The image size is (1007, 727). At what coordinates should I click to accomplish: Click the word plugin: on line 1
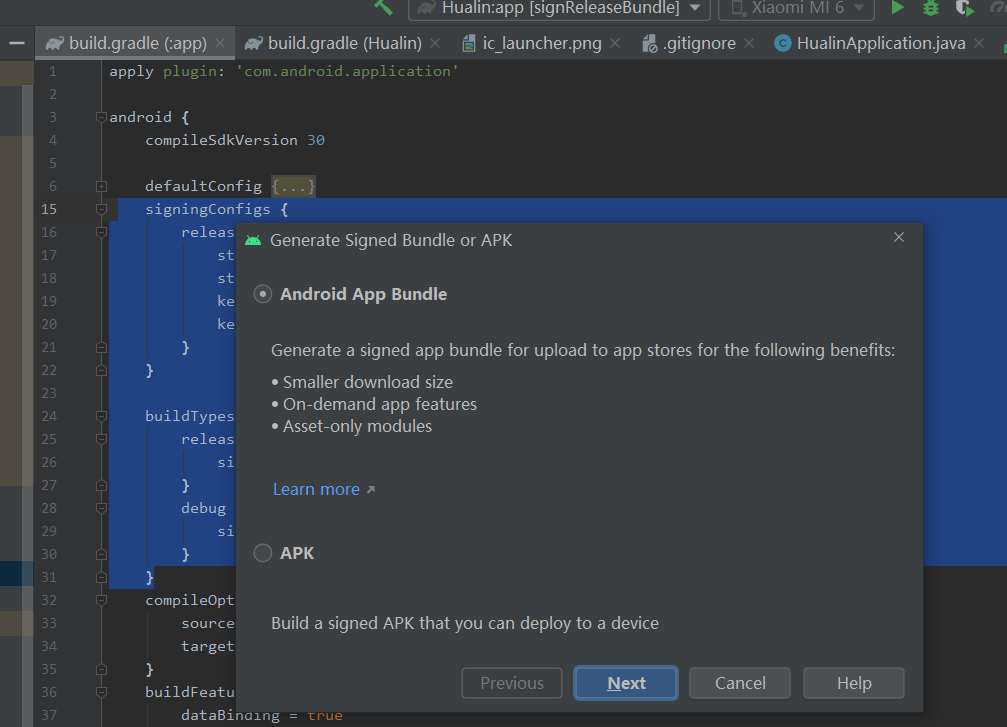pyautogui.click(x=194, y=71)
